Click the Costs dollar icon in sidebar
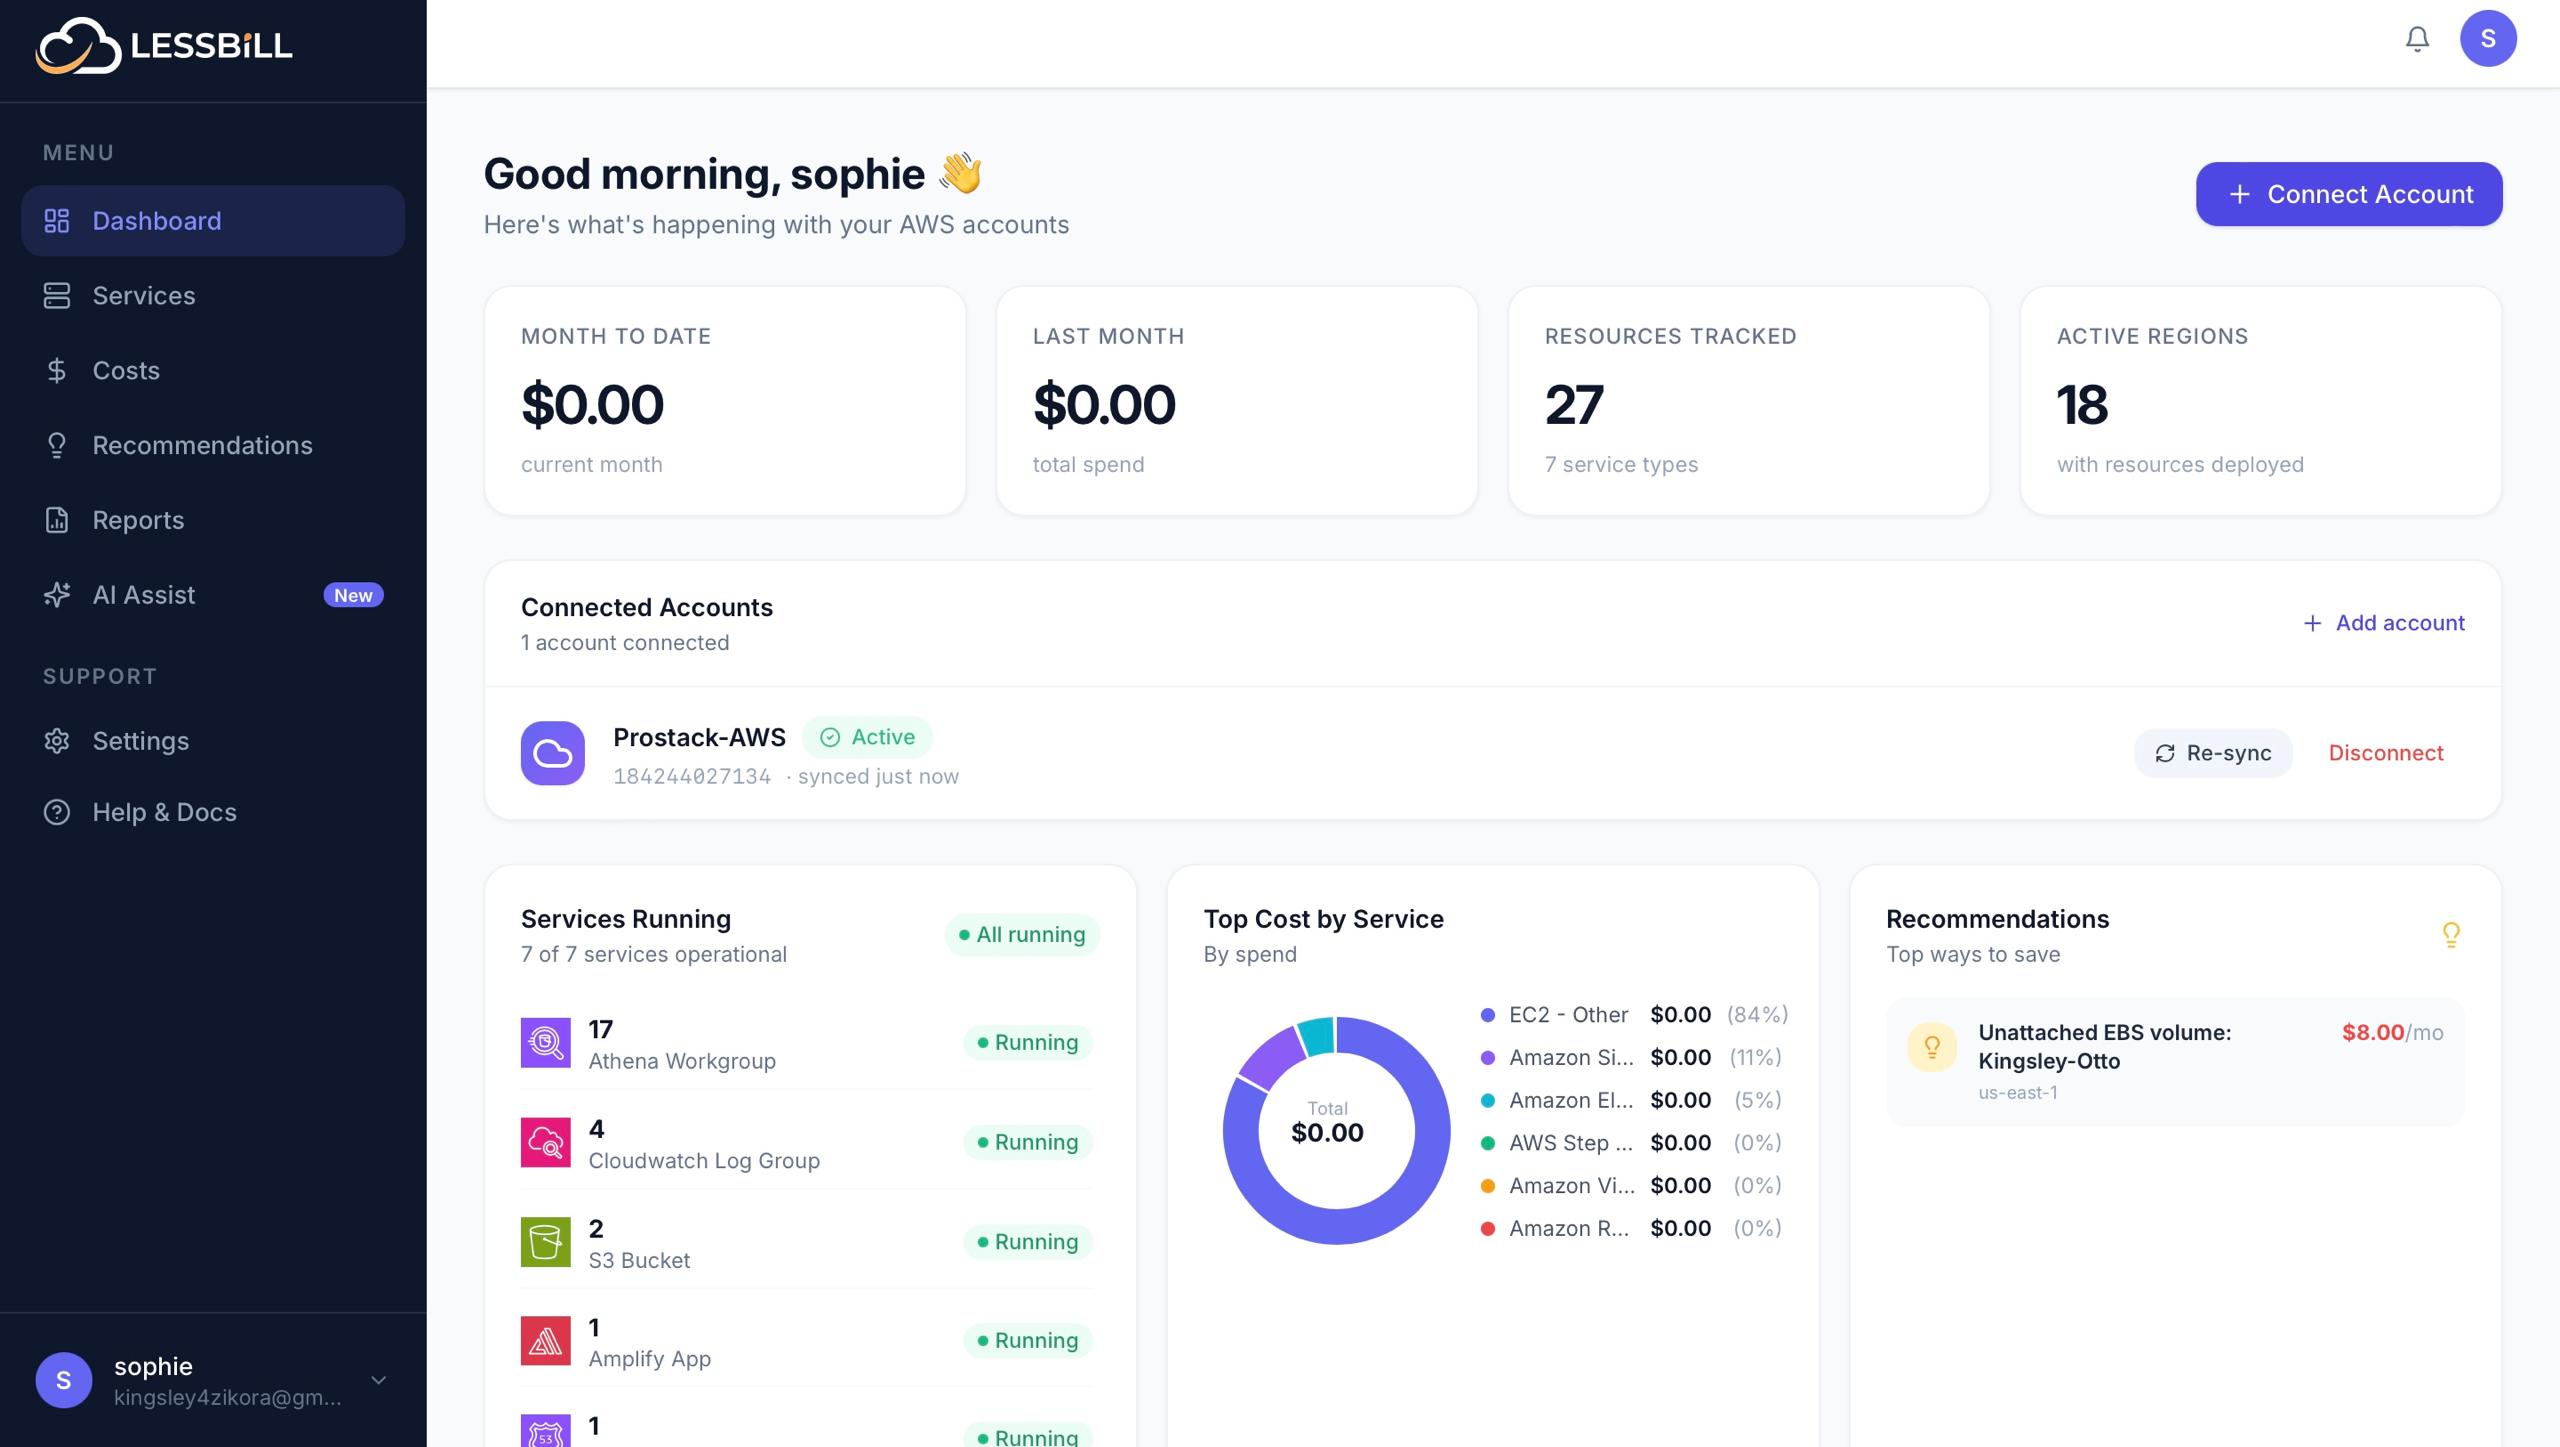The width and height of the screenshot is (2560, 1447). 57,371
